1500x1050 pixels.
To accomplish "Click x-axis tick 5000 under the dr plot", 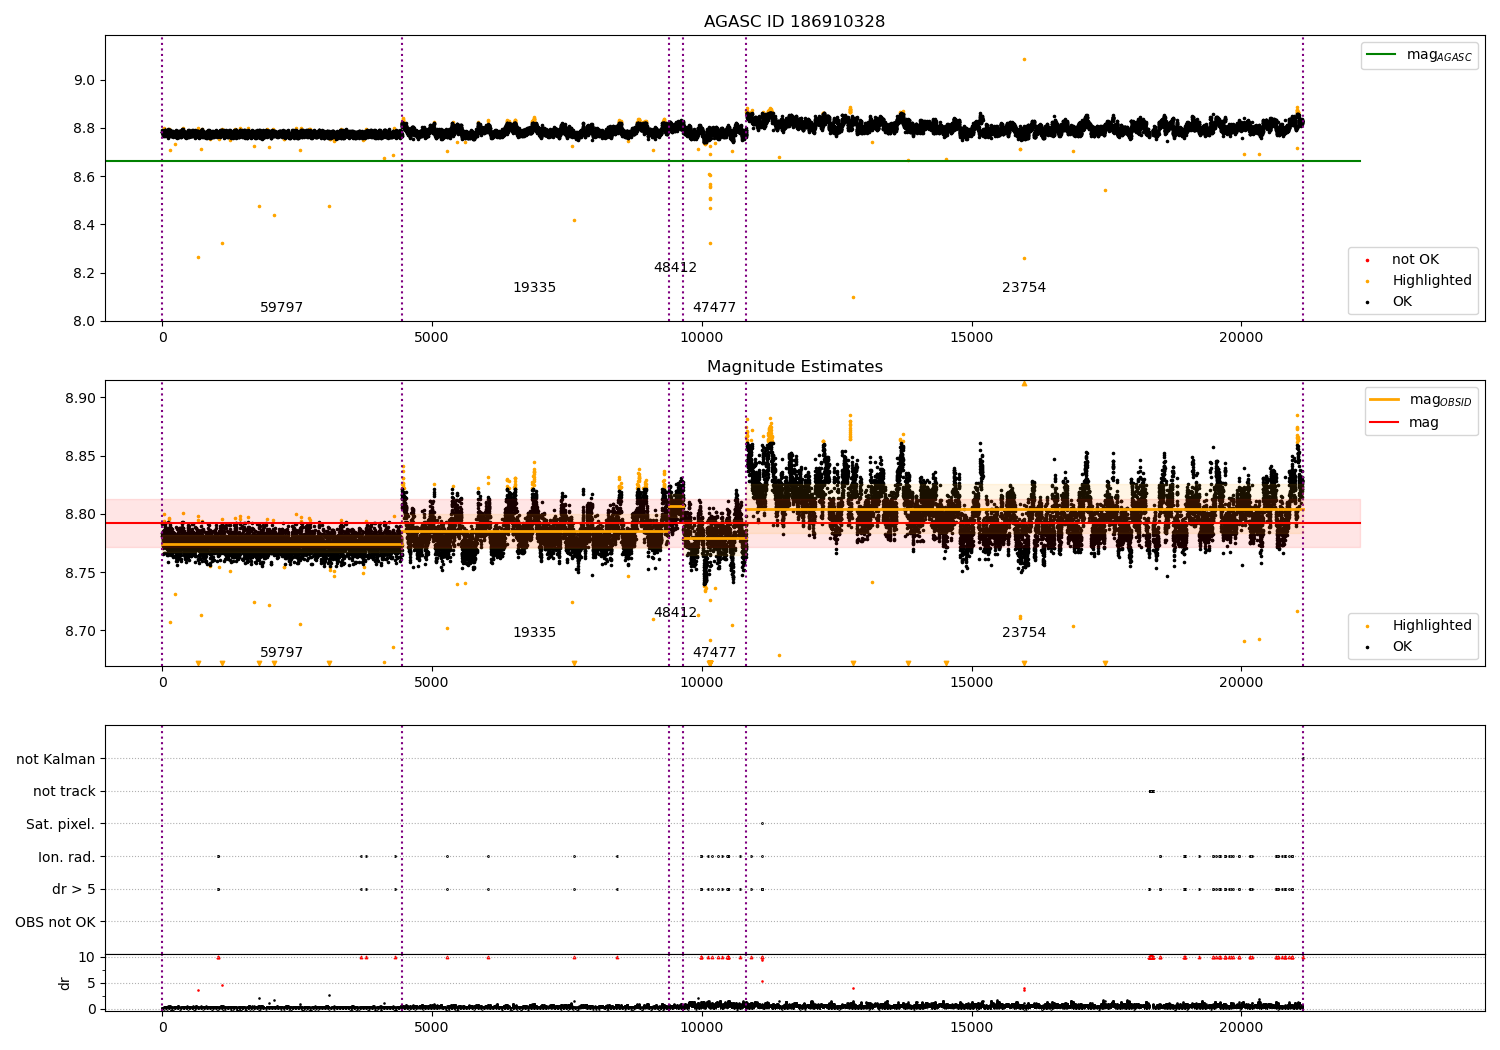I will [x=432, y=1027].
